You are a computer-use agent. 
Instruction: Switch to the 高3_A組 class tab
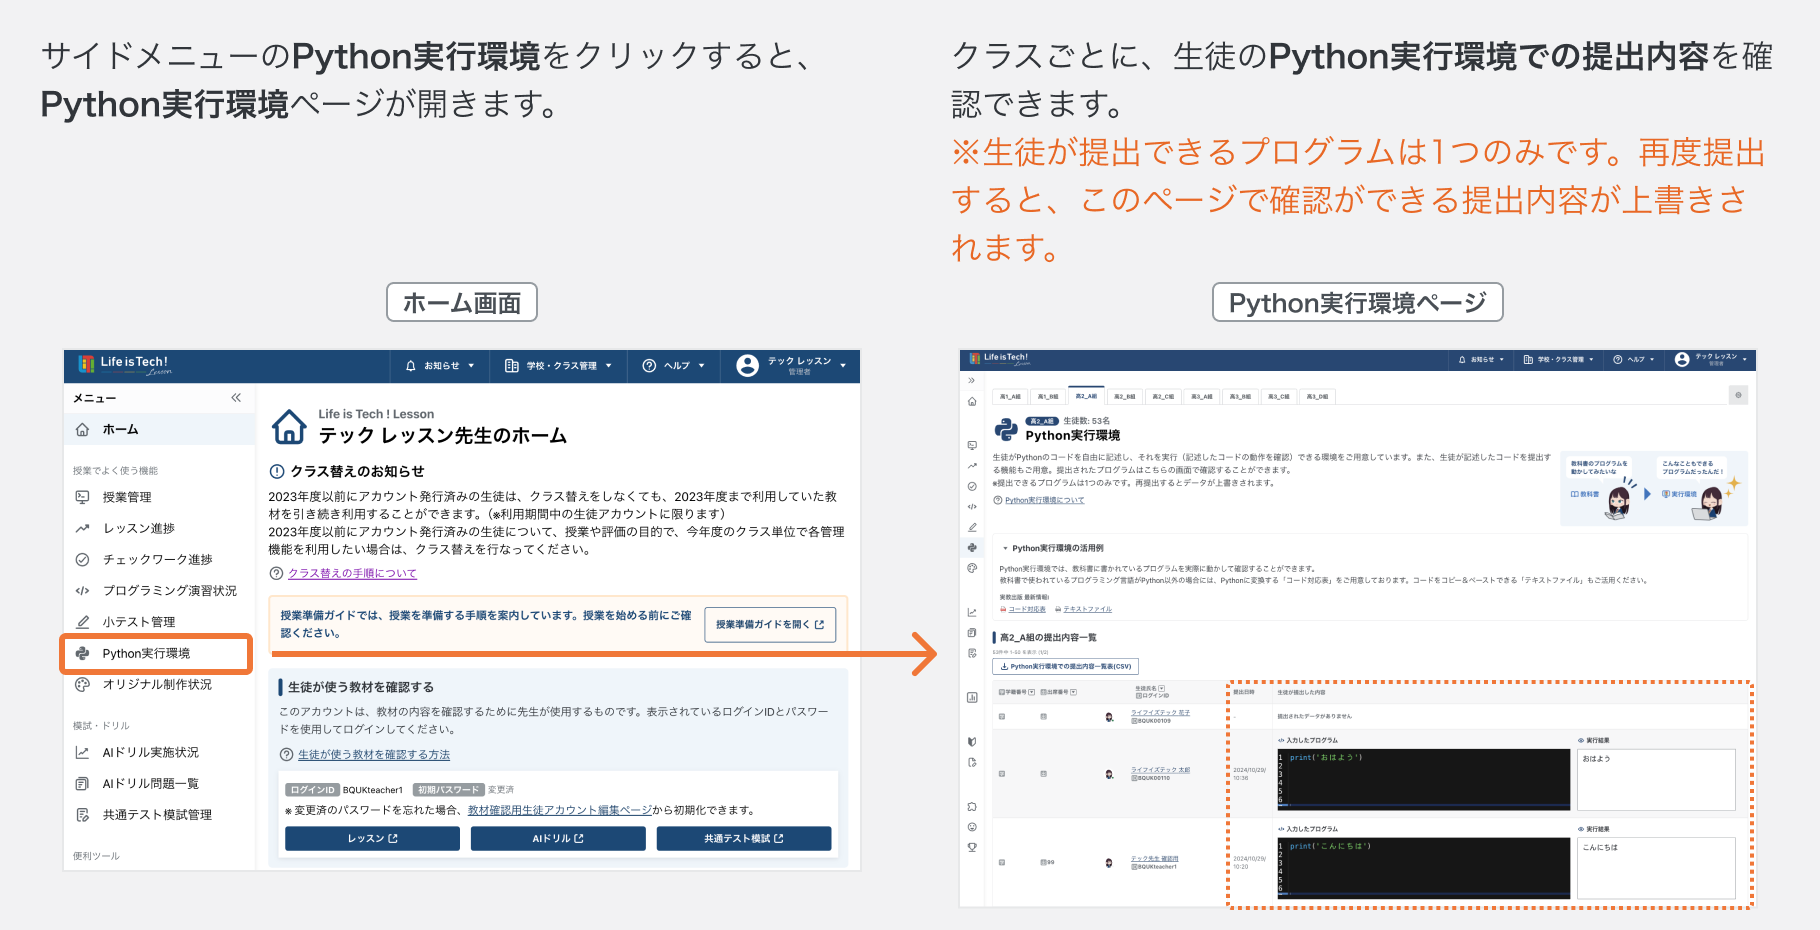click(1202, 396)
